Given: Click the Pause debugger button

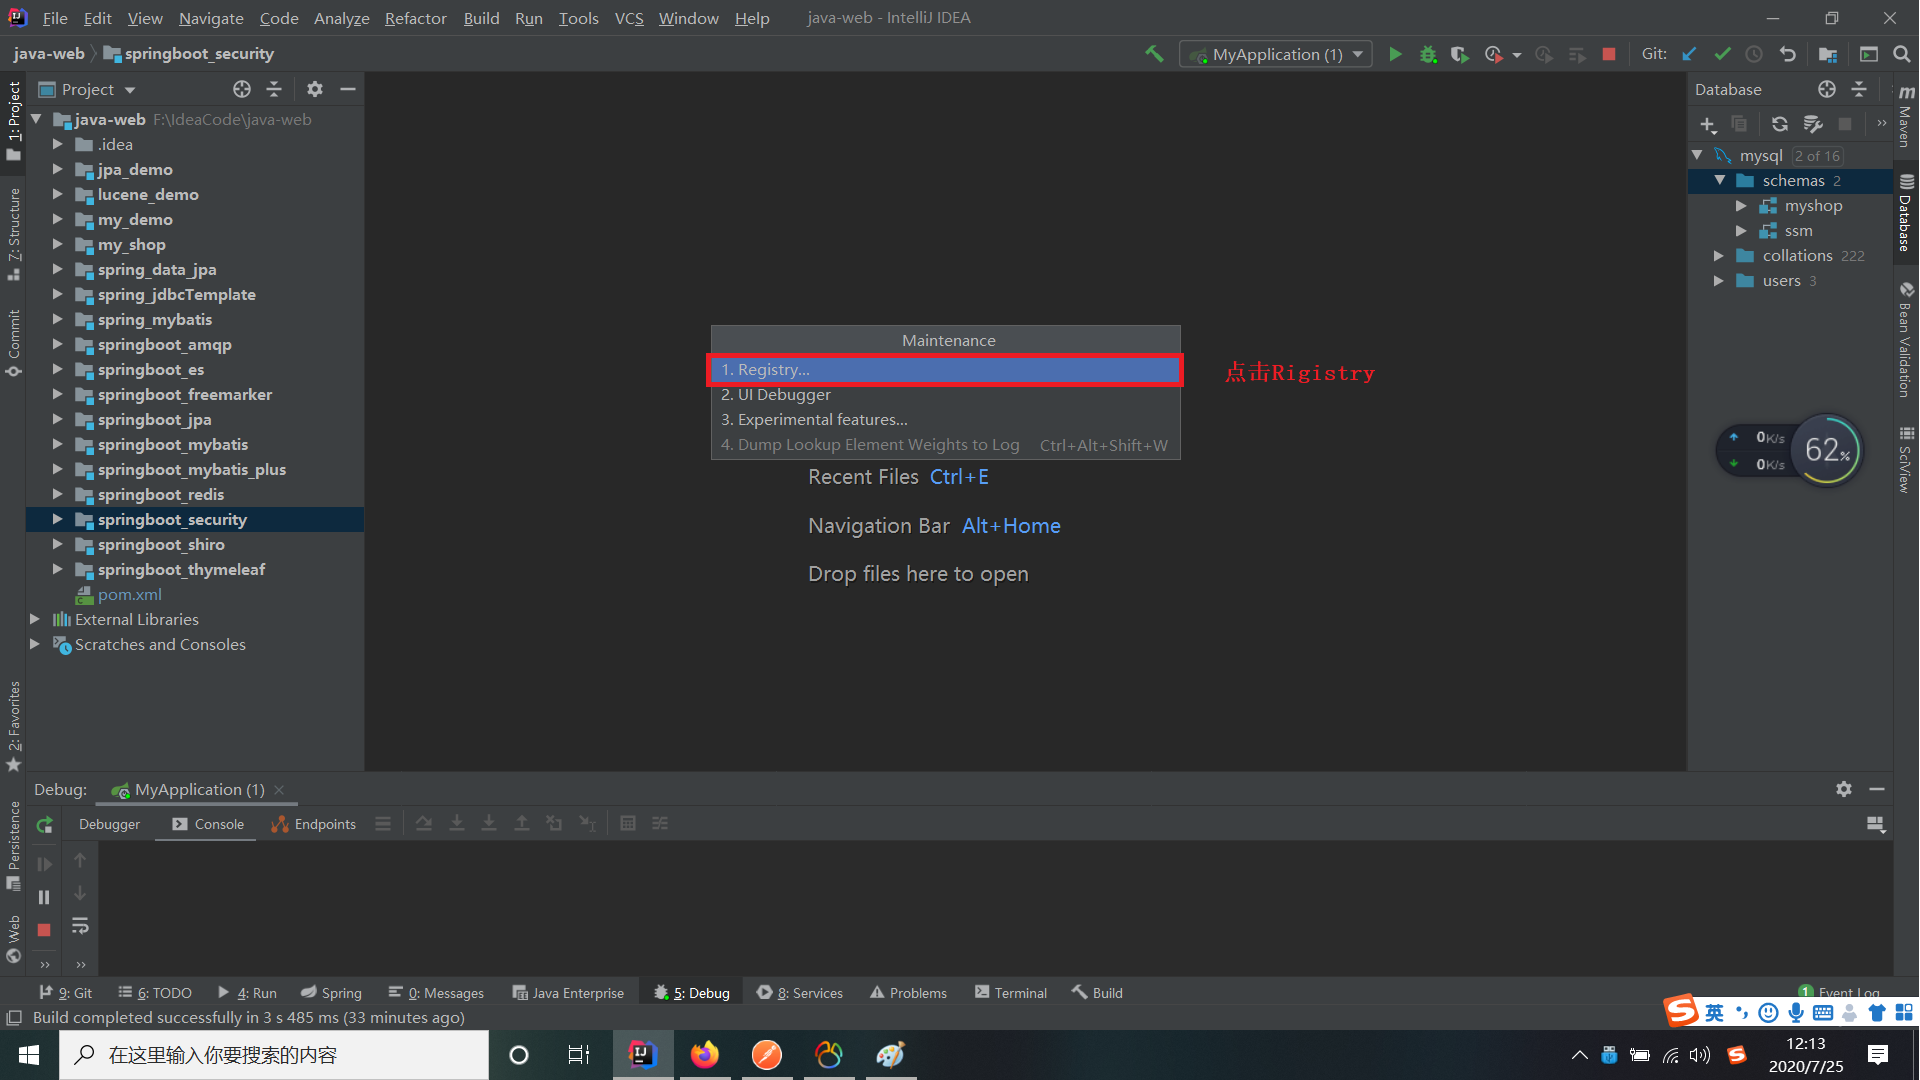Looking at the screenshot, I should (45, 897).
